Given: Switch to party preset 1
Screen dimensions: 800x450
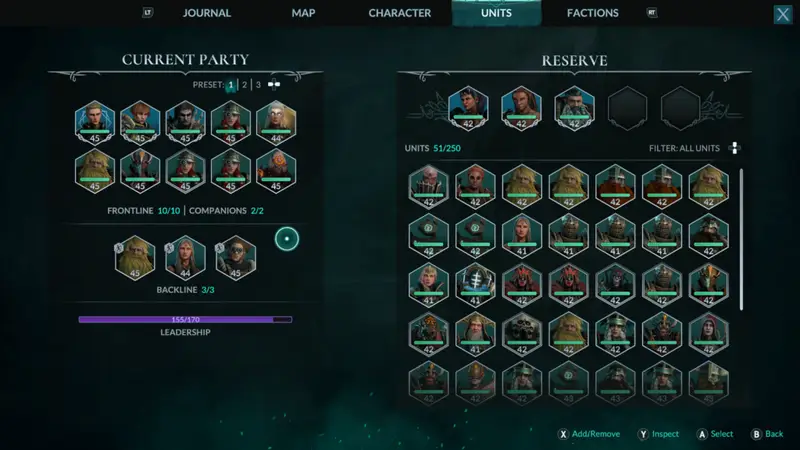Looking at the screenshot, I should pos(231,85).
